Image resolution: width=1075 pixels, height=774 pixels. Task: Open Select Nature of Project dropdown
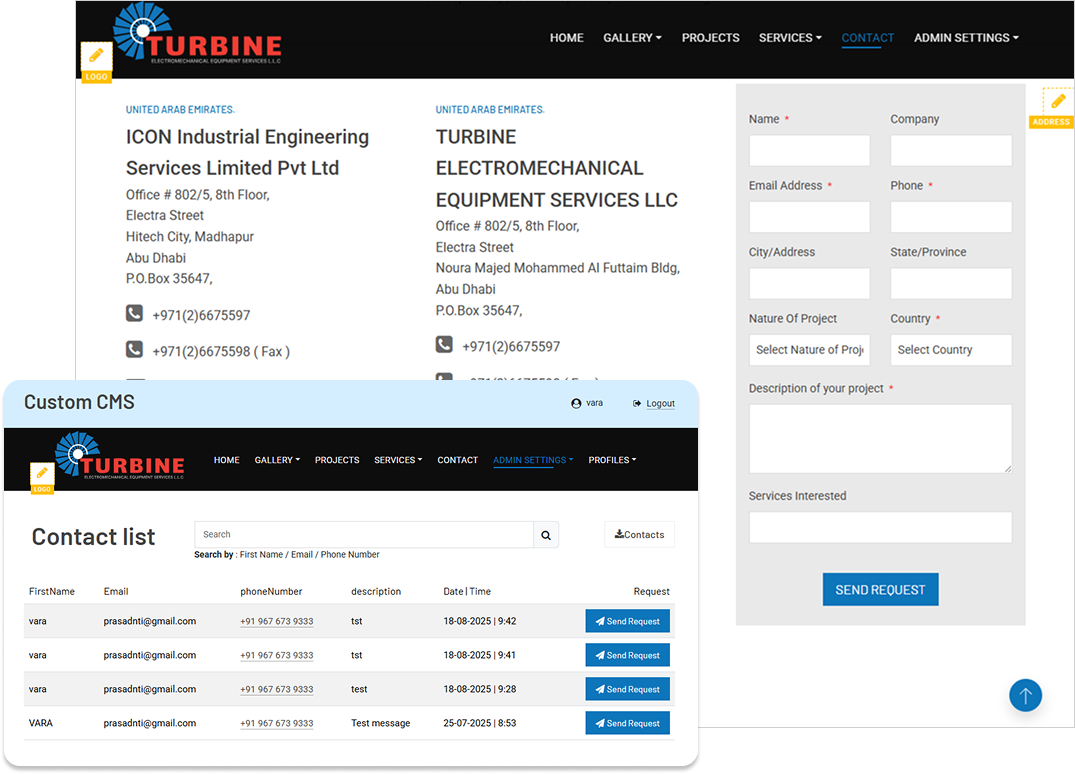click(x=809, y=350)
